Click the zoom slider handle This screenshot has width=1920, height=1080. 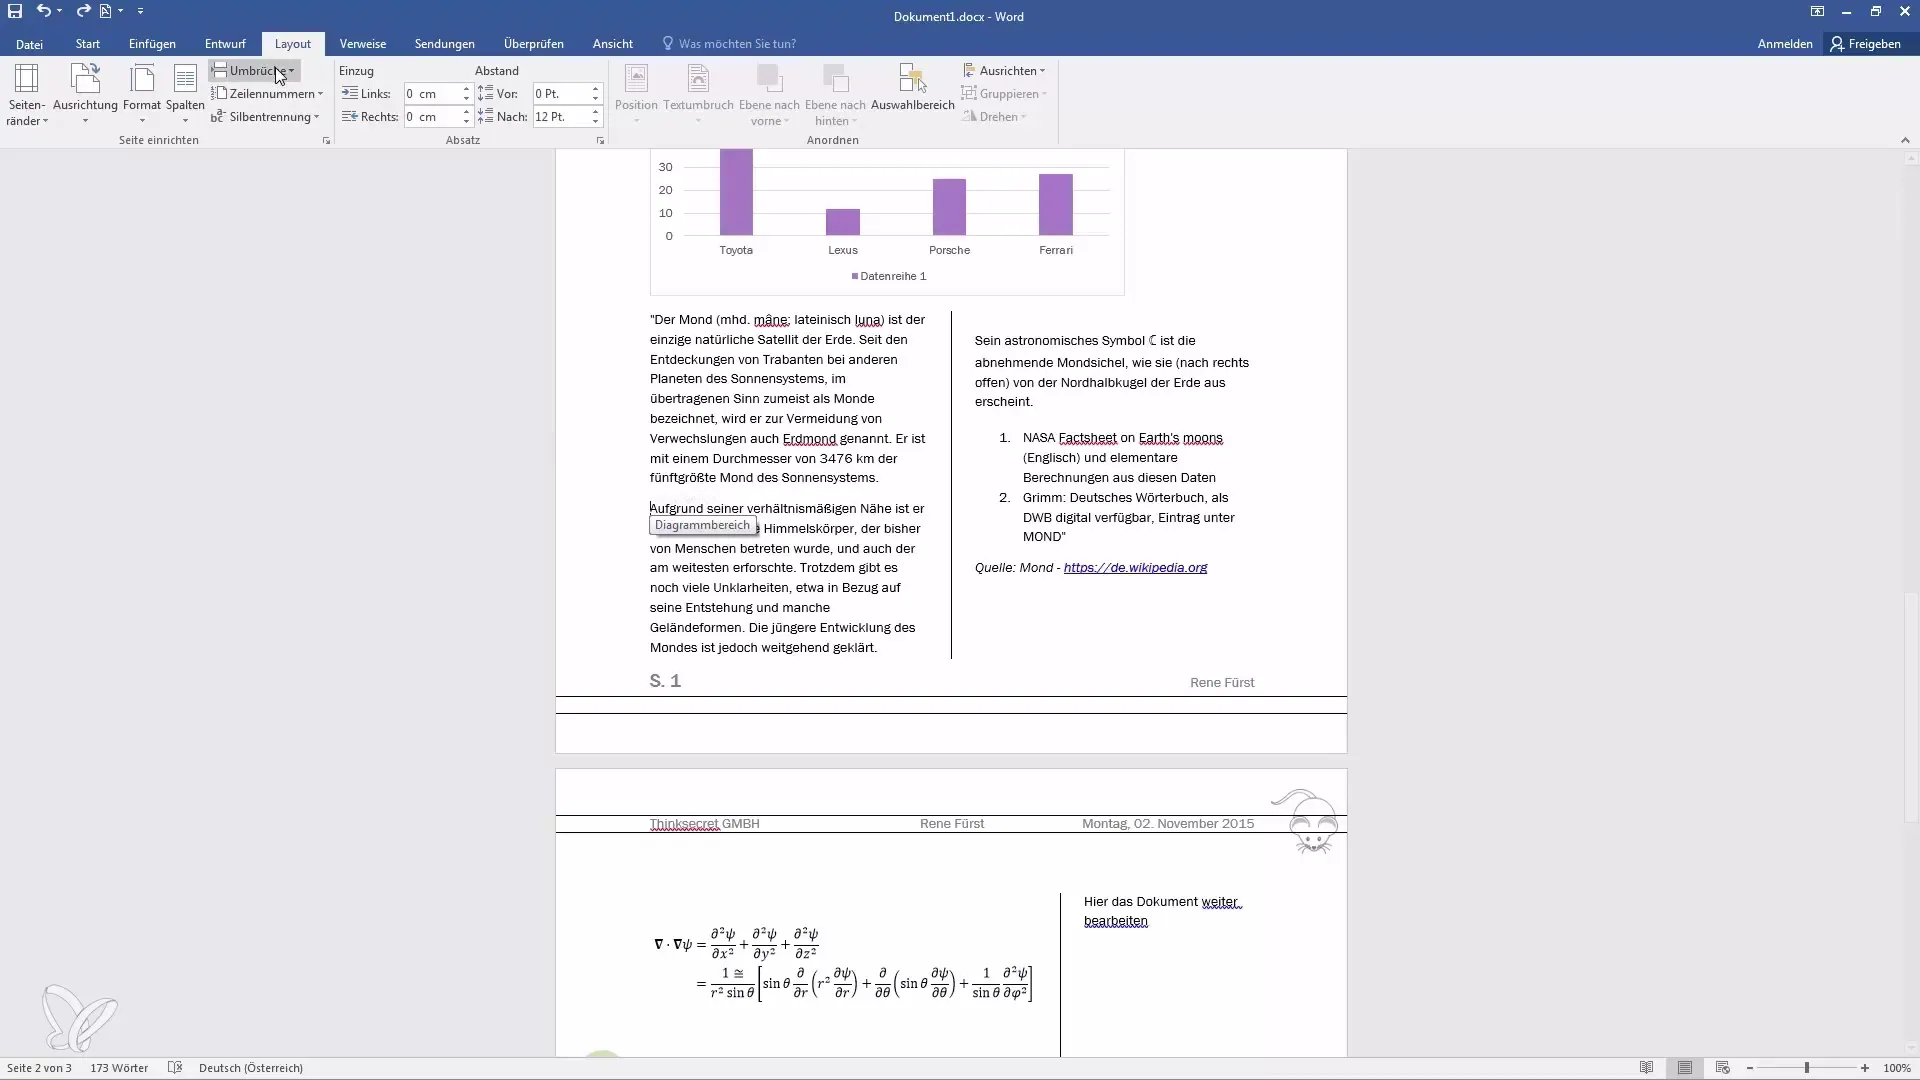(1807, 1068)
